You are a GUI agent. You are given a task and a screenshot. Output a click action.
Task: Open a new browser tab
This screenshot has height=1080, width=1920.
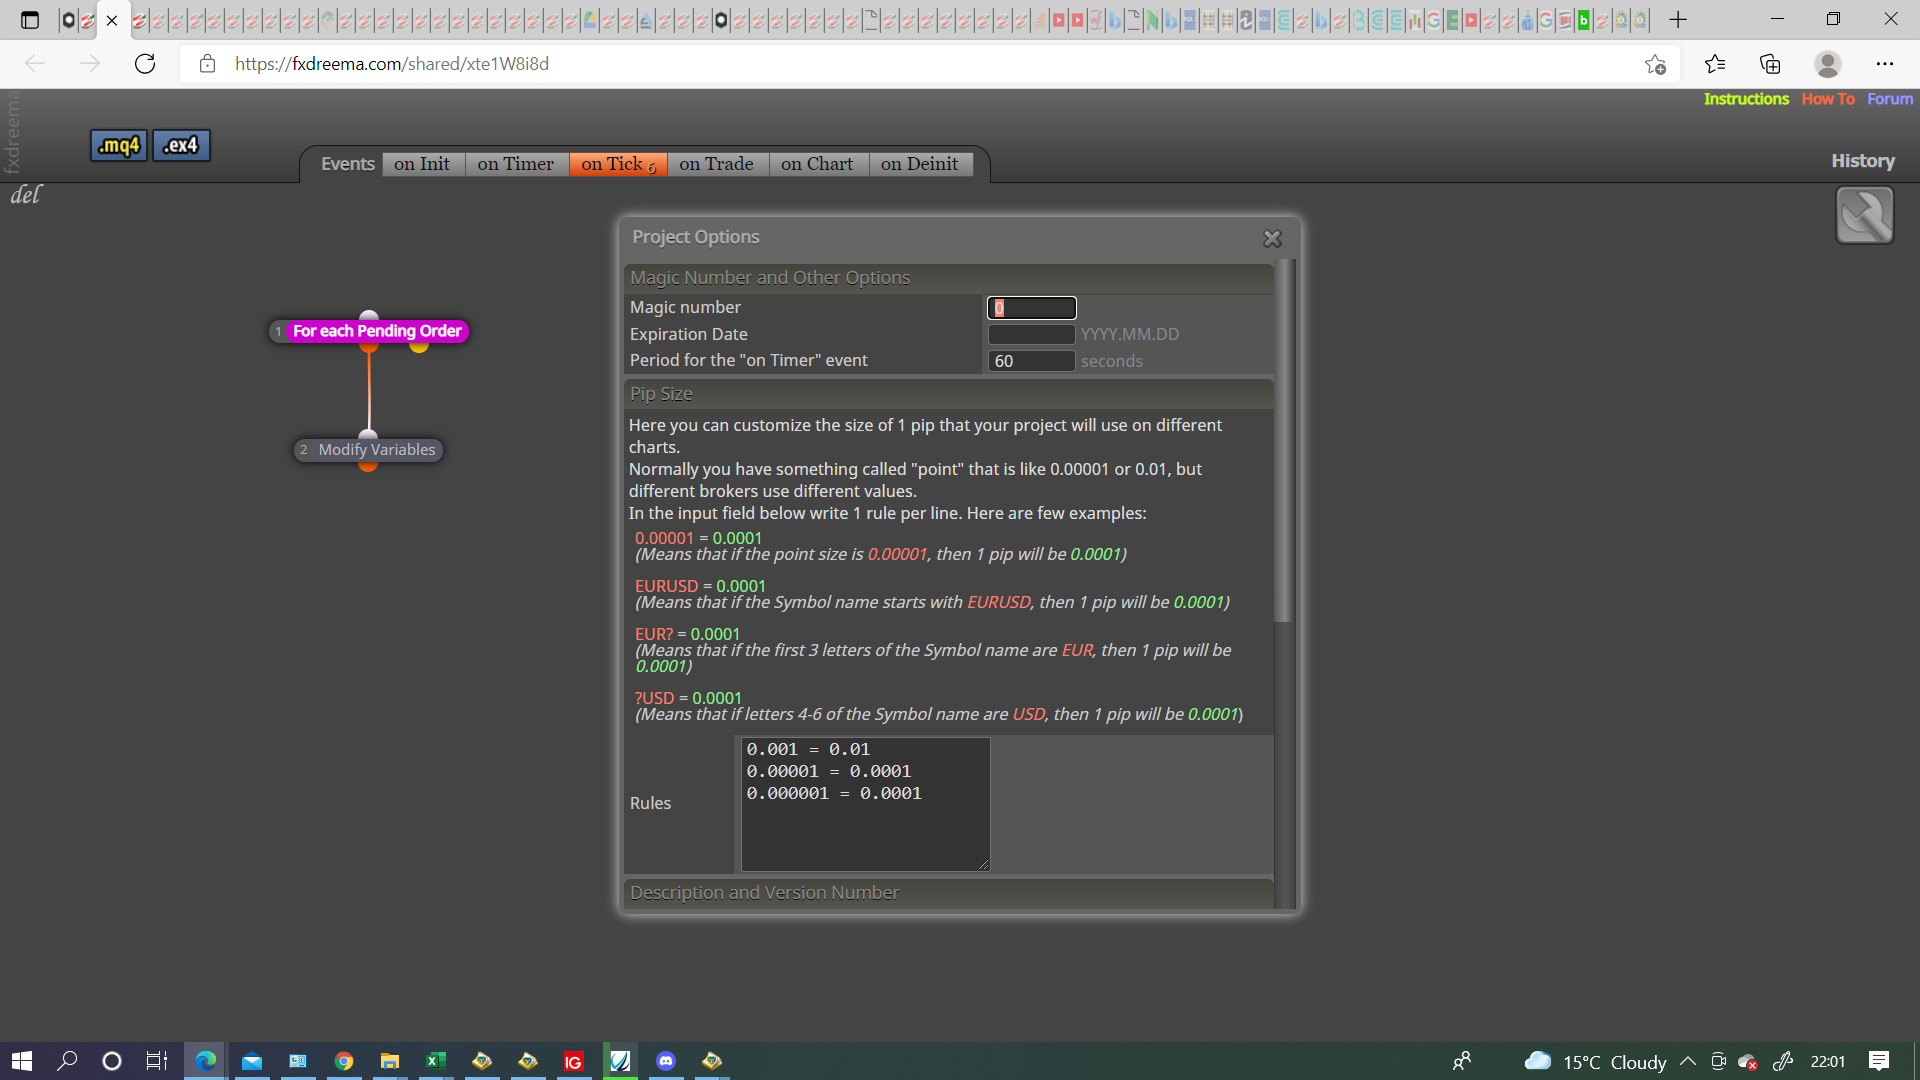pyautogui.click(x=1678, y=20)
